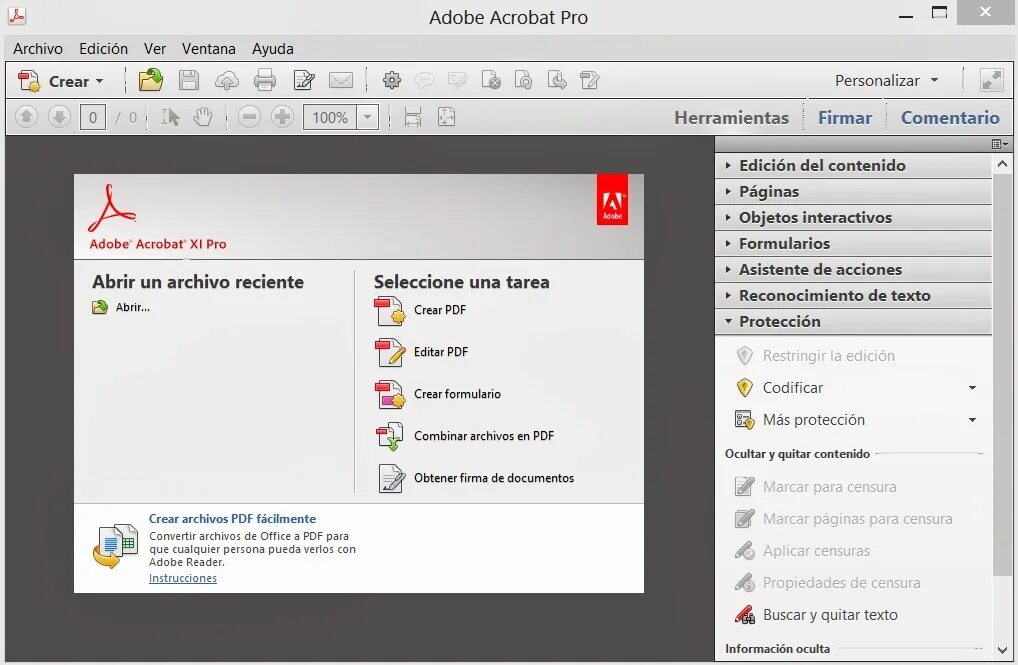Click the Restringir la edición option

click(x=815, y=356)
